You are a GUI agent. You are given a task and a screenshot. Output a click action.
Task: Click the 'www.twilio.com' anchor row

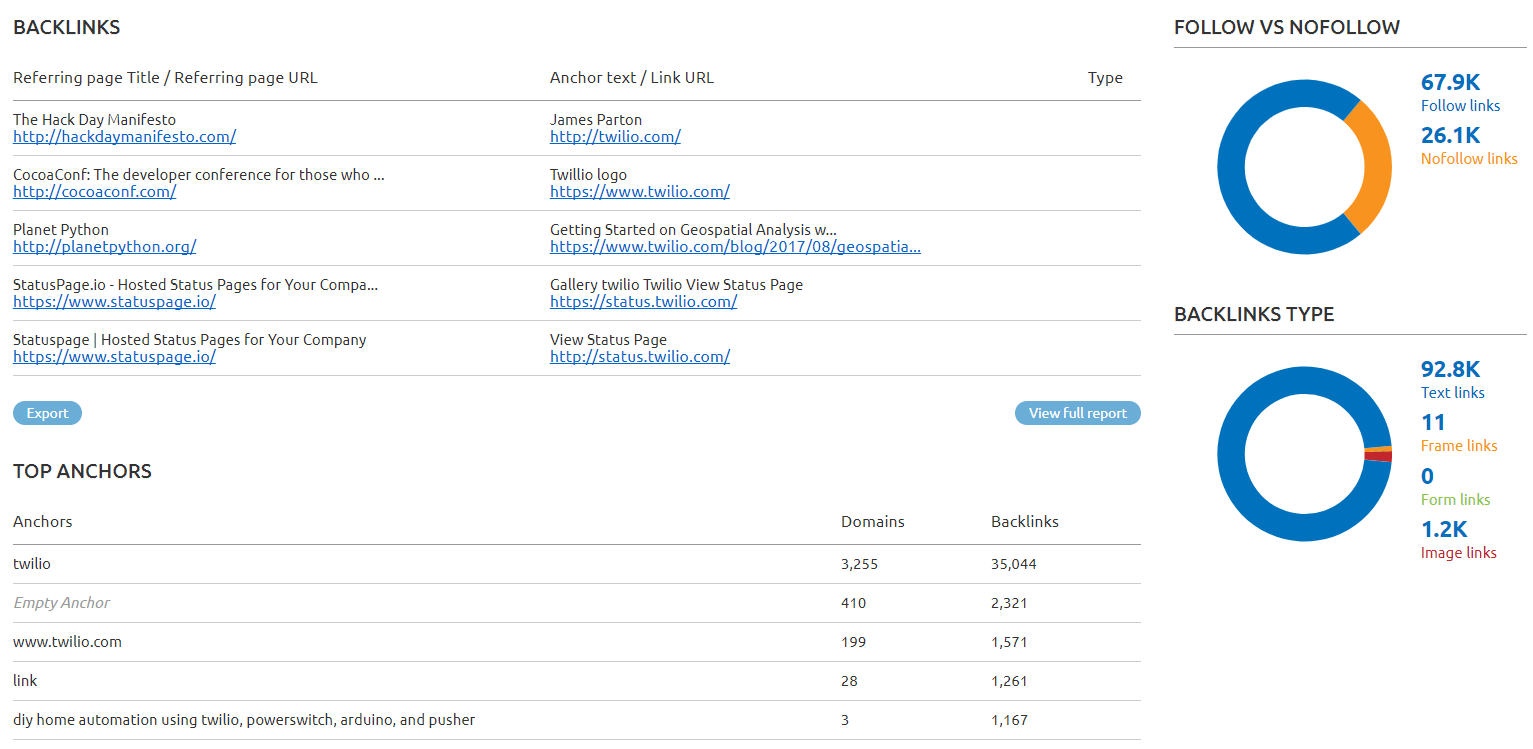coord(576,642)
